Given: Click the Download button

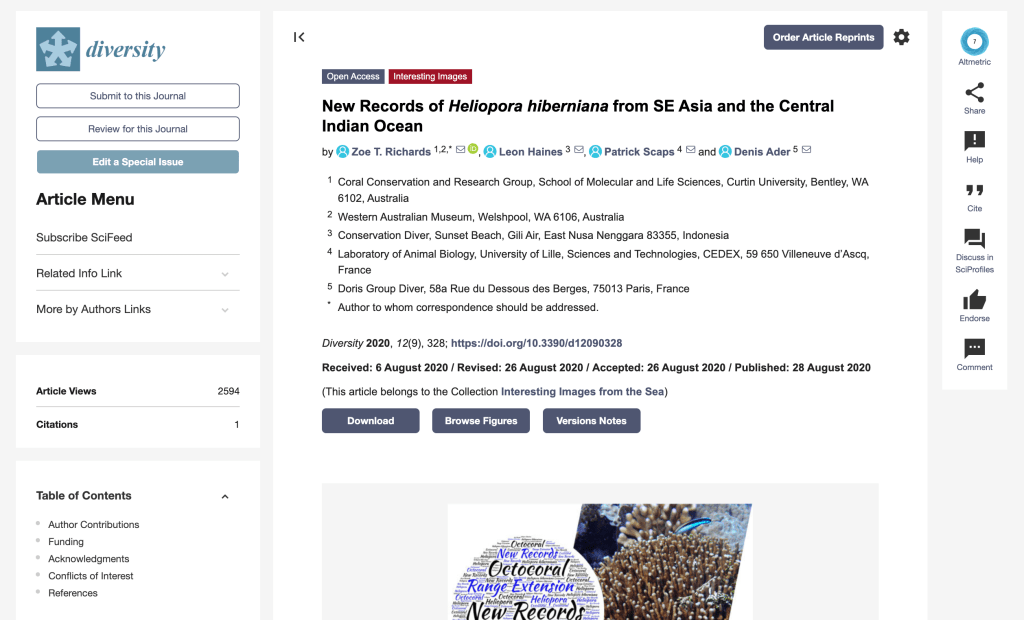Looking at the screenshot, I should tap(370, 421).
